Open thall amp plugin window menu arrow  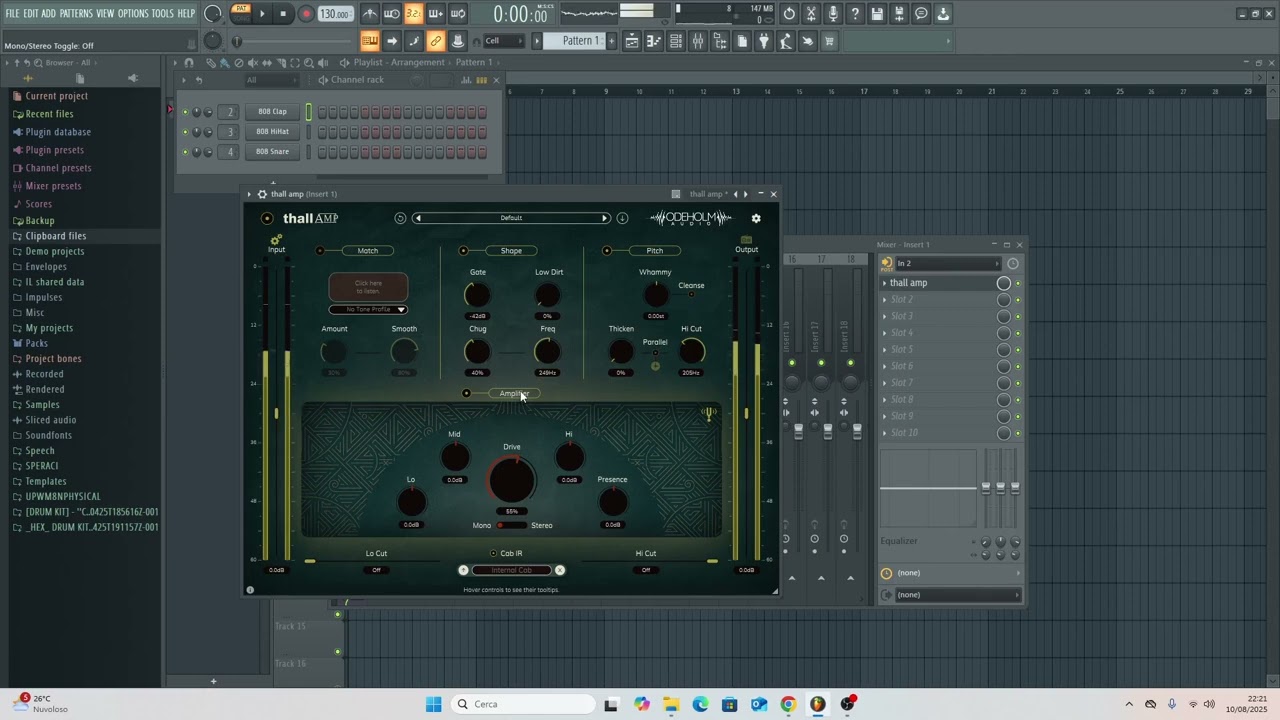pos(249,194)
